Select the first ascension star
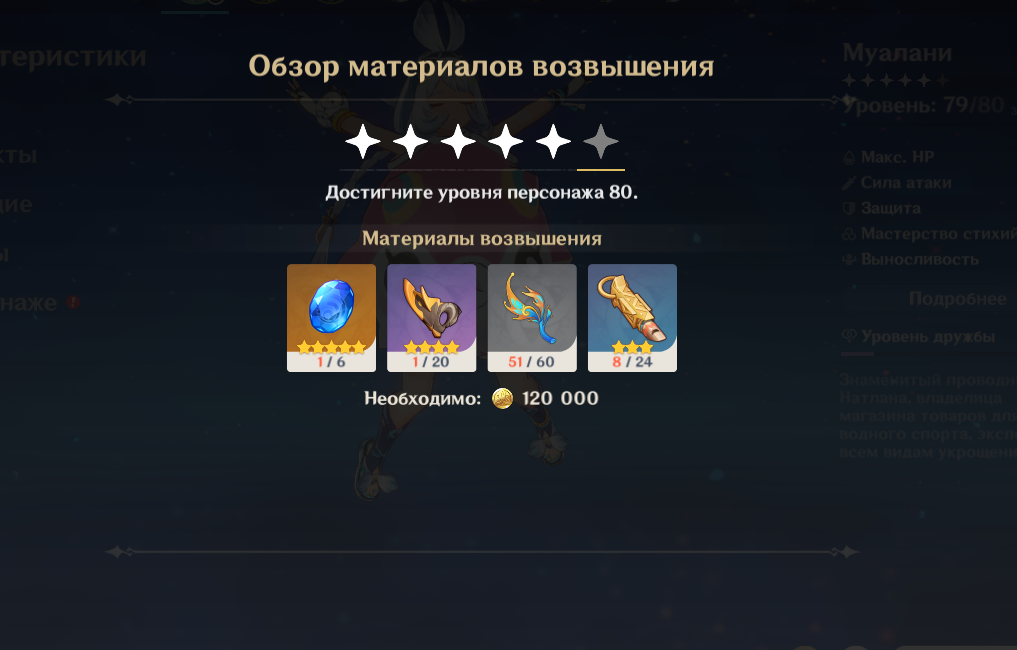The height and width of the screenshot is (650, 1017). pos(363,142)
